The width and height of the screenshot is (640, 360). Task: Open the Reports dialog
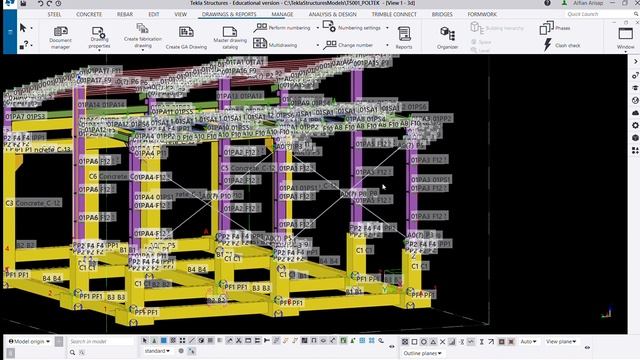[404, 37]
